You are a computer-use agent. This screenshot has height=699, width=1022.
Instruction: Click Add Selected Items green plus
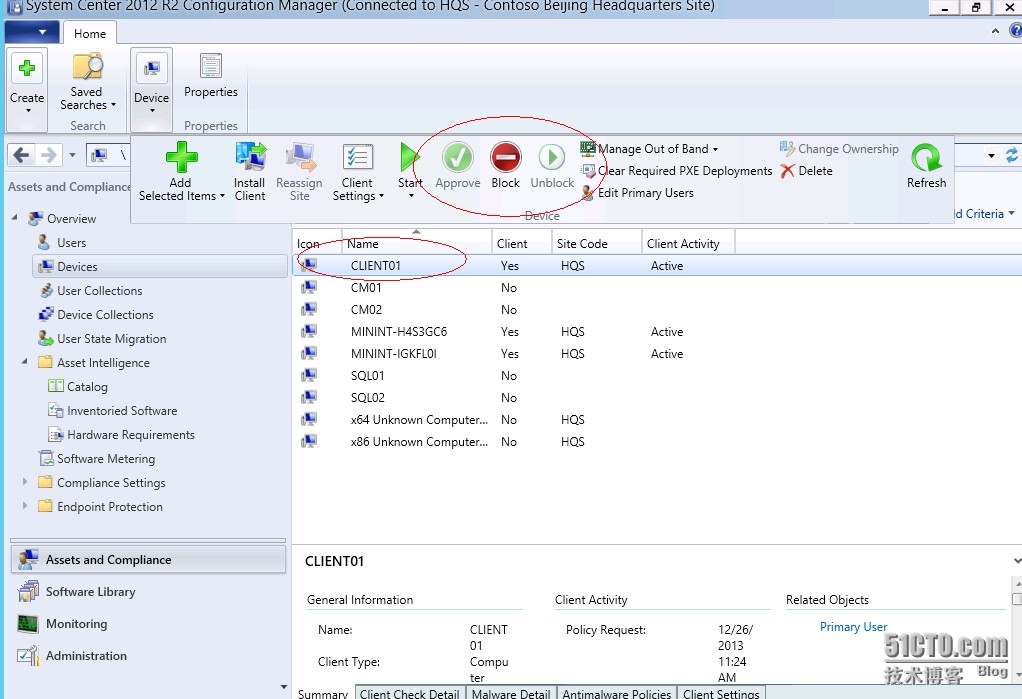tap(181, 157)
